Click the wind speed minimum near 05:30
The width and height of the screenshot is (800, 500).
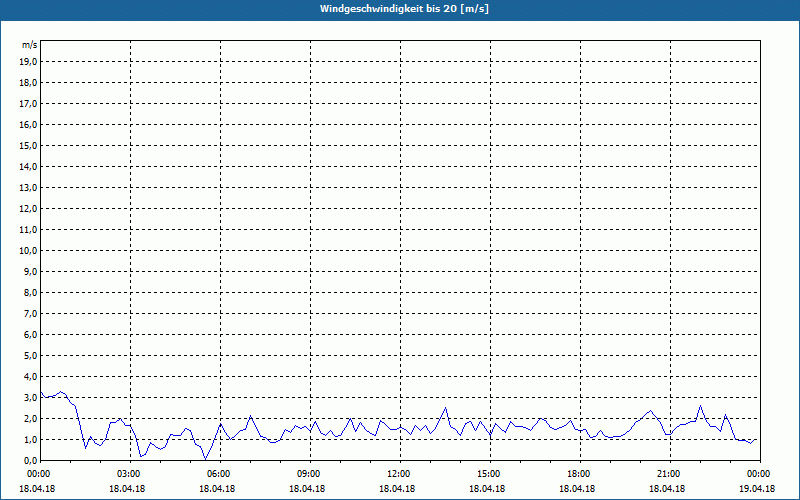tap(206, 459)
